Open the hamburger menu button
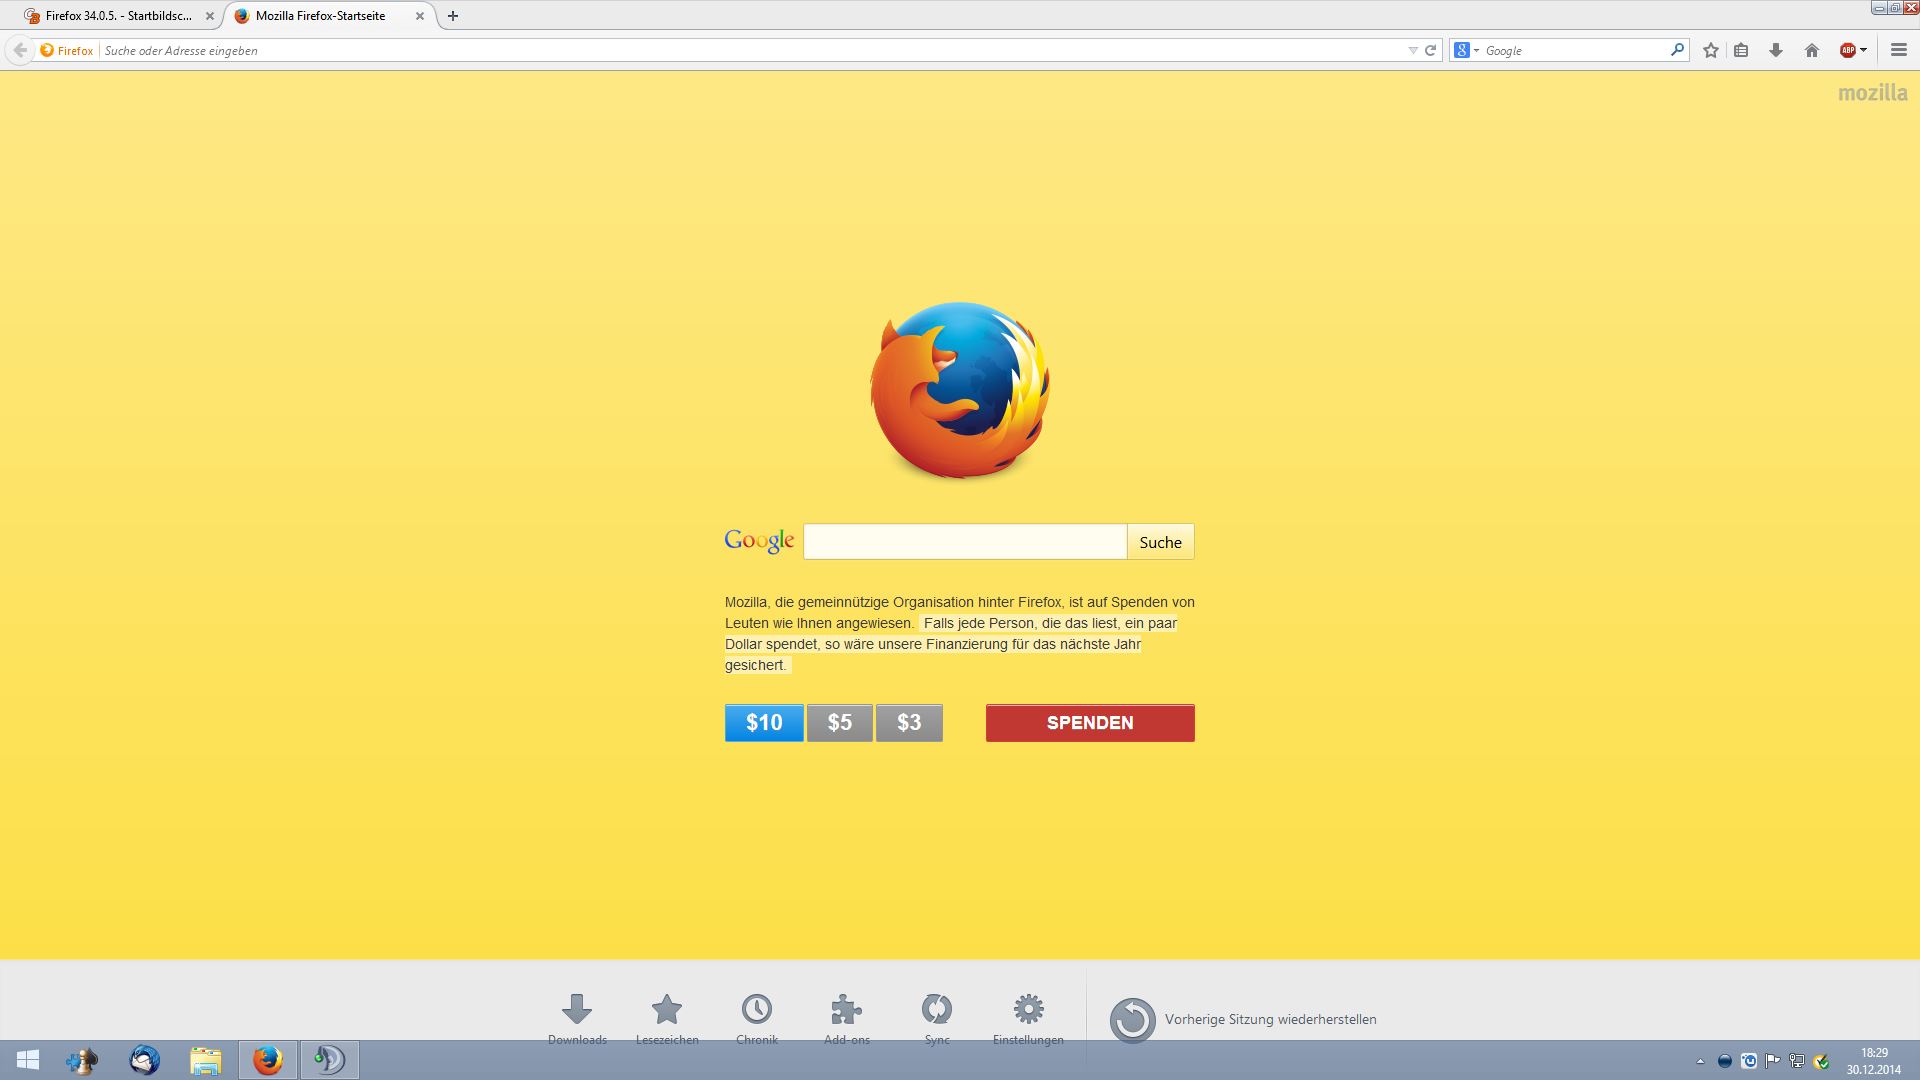 [1898, 50]
